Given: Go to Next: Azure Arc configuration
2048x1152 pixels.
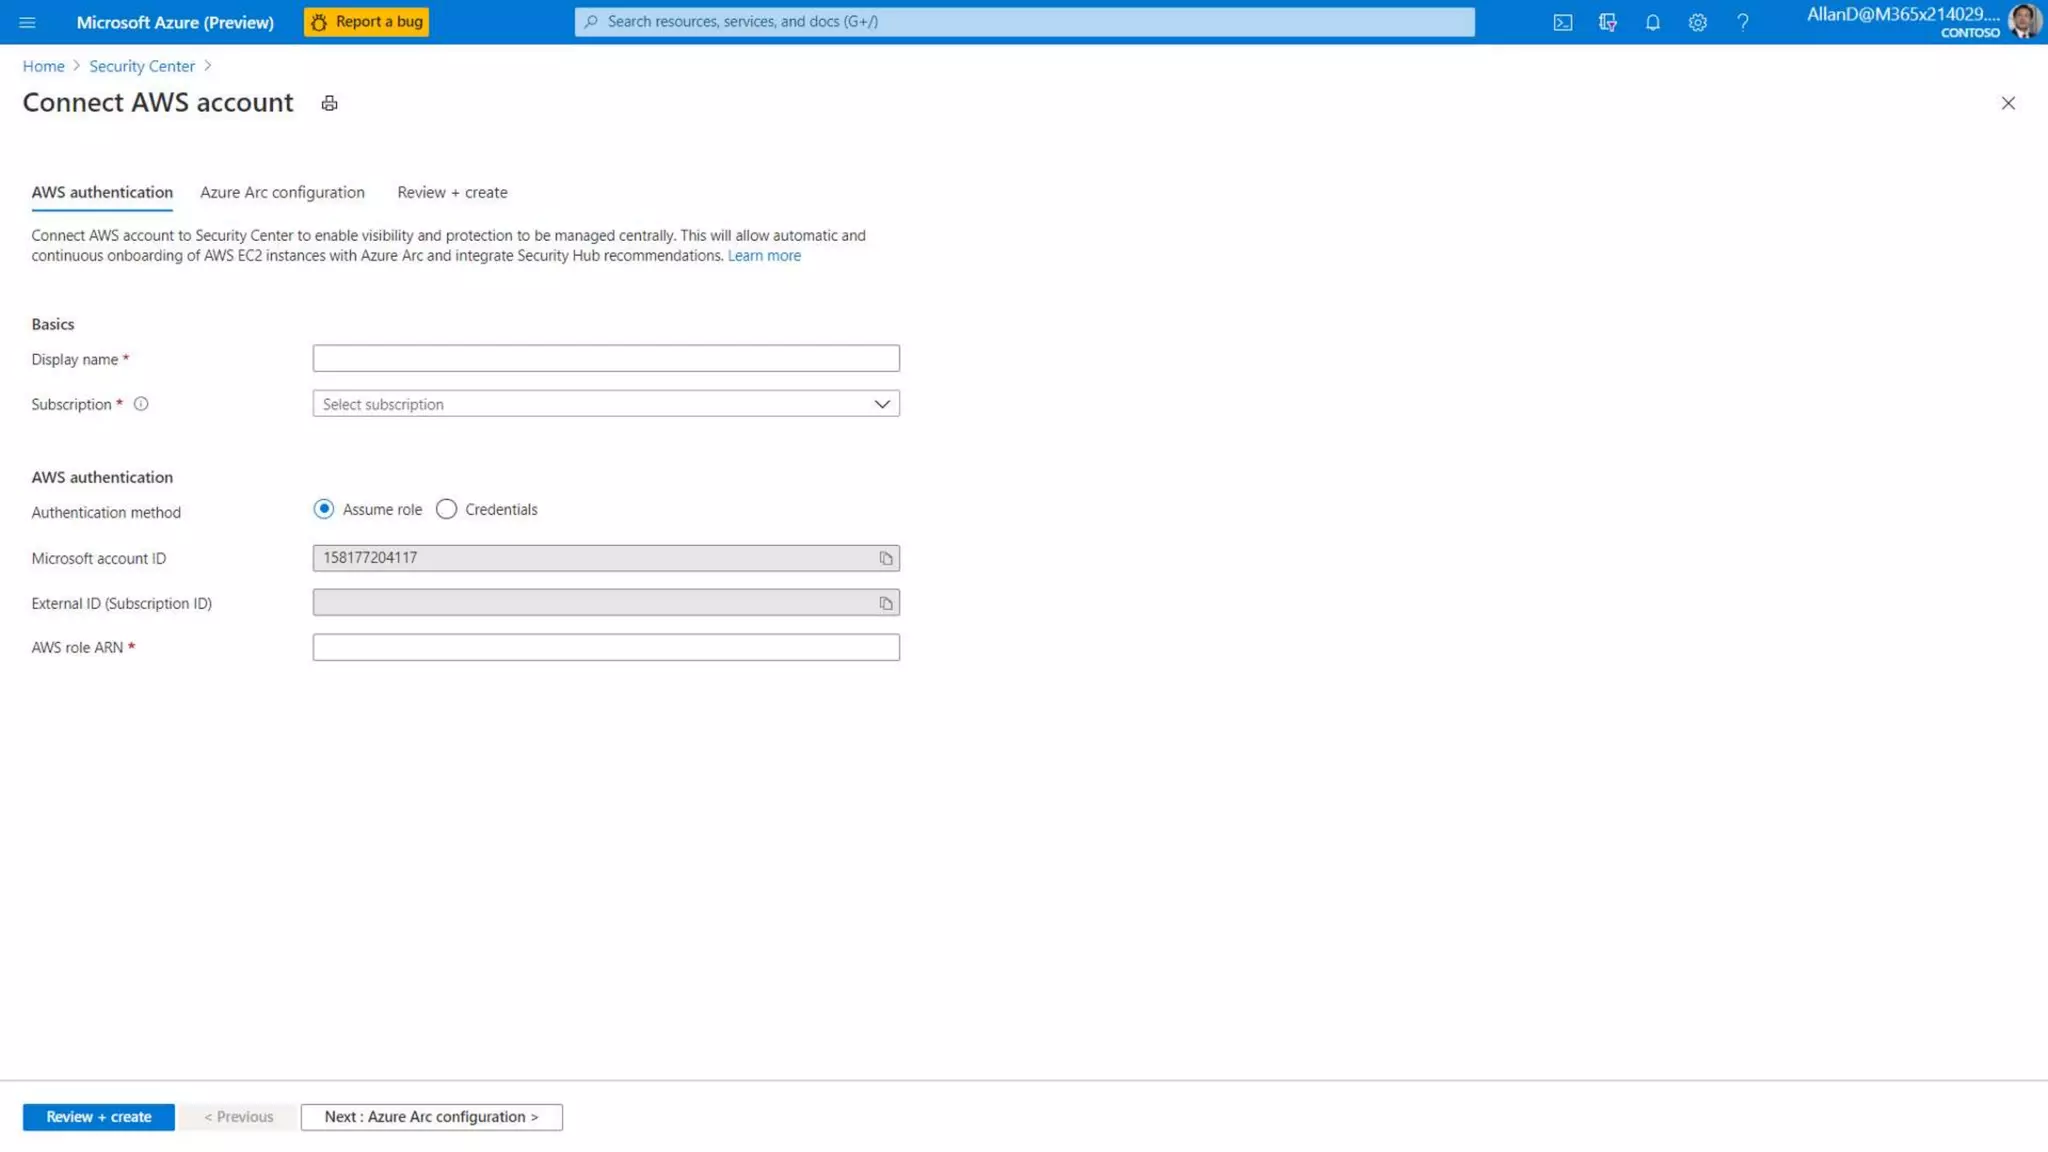Looking at the screenshot, I should [431, 1116].
